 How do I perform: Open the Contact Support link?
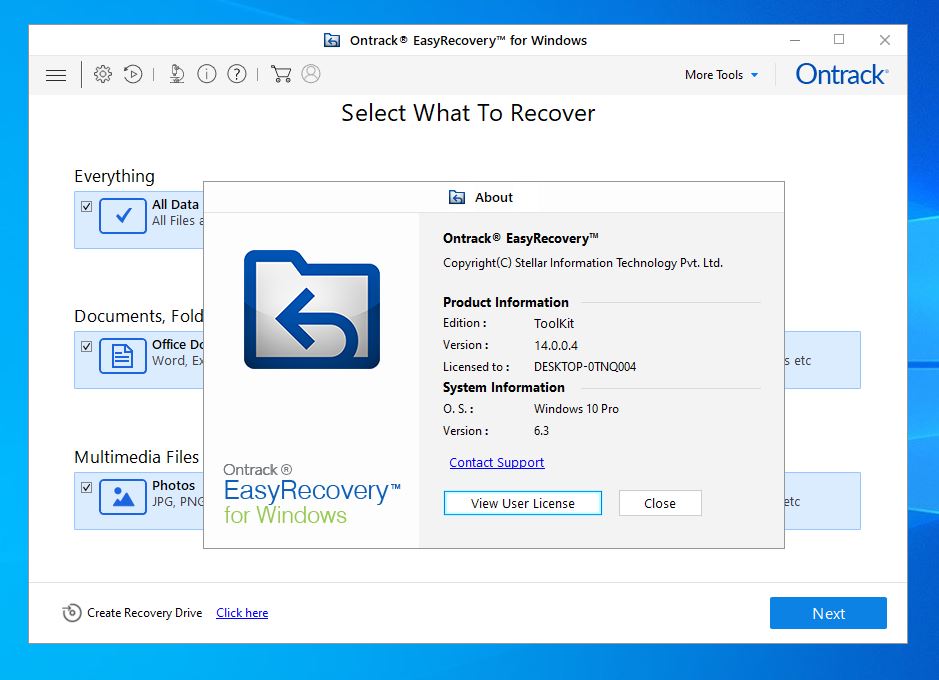coord(496,463)
